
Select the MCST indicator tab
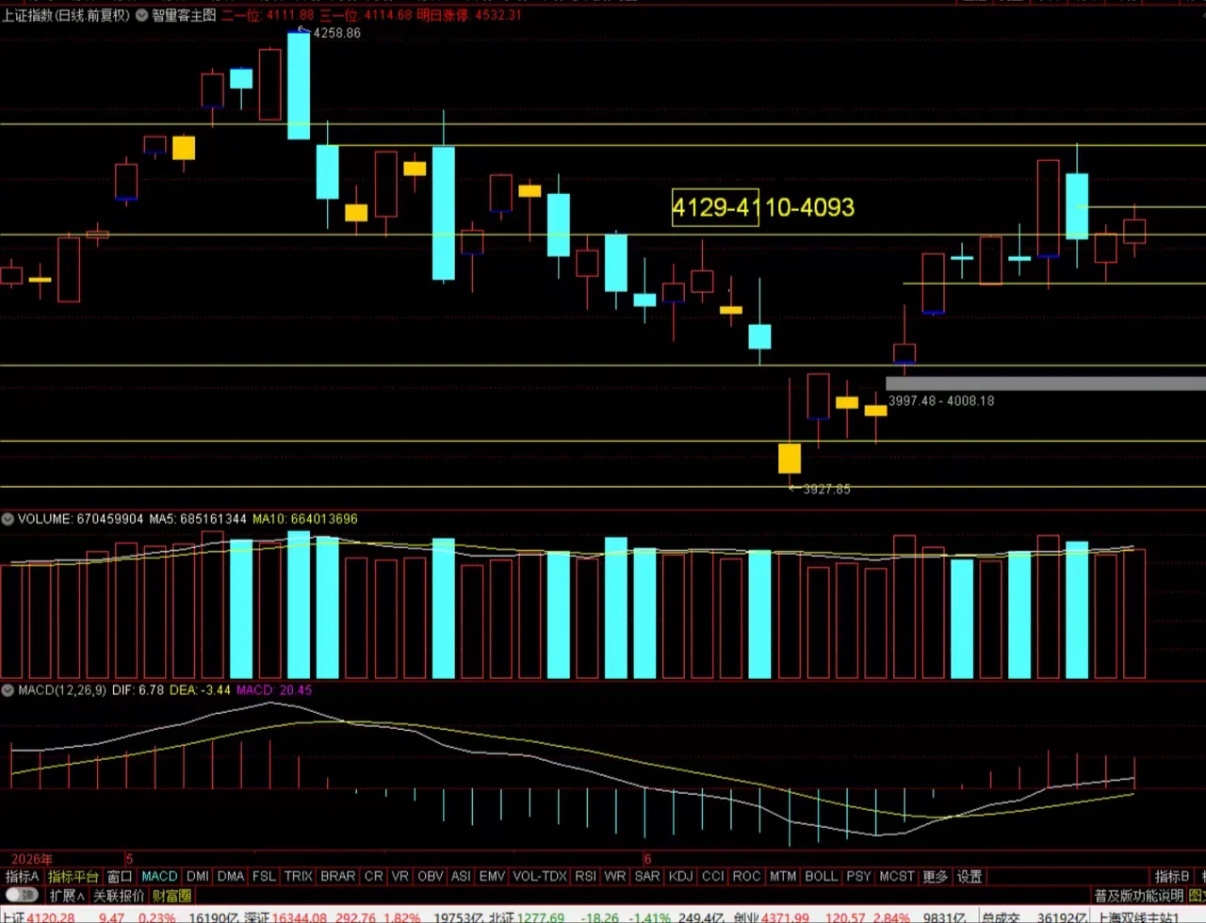896,876
